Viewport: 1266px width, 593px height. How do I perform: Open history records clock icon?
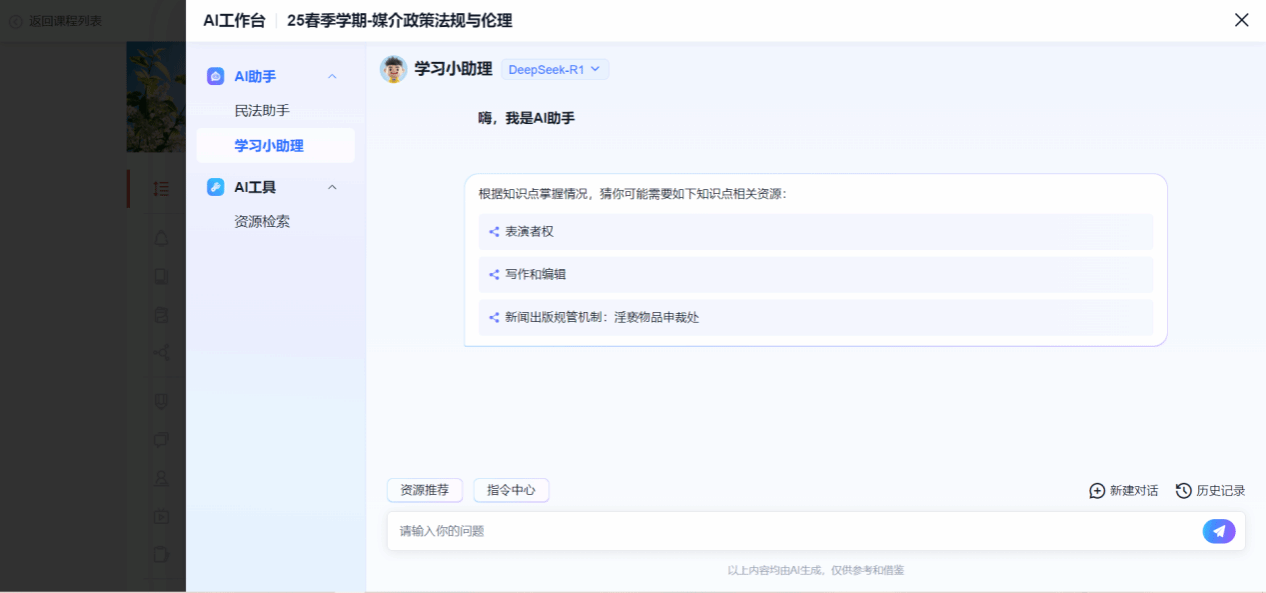tap(1184, 491)
